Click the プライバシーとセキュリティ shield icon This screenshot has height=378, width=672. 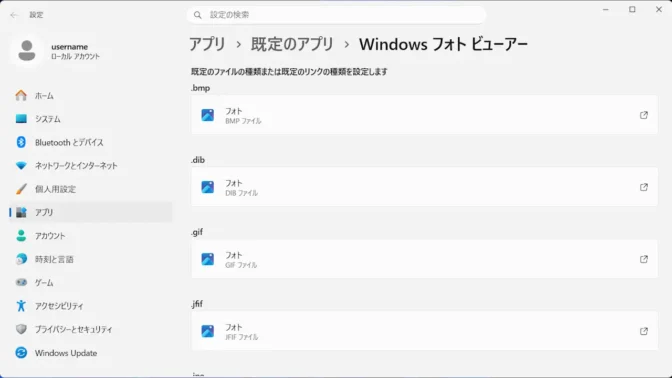tap(21, 329)
